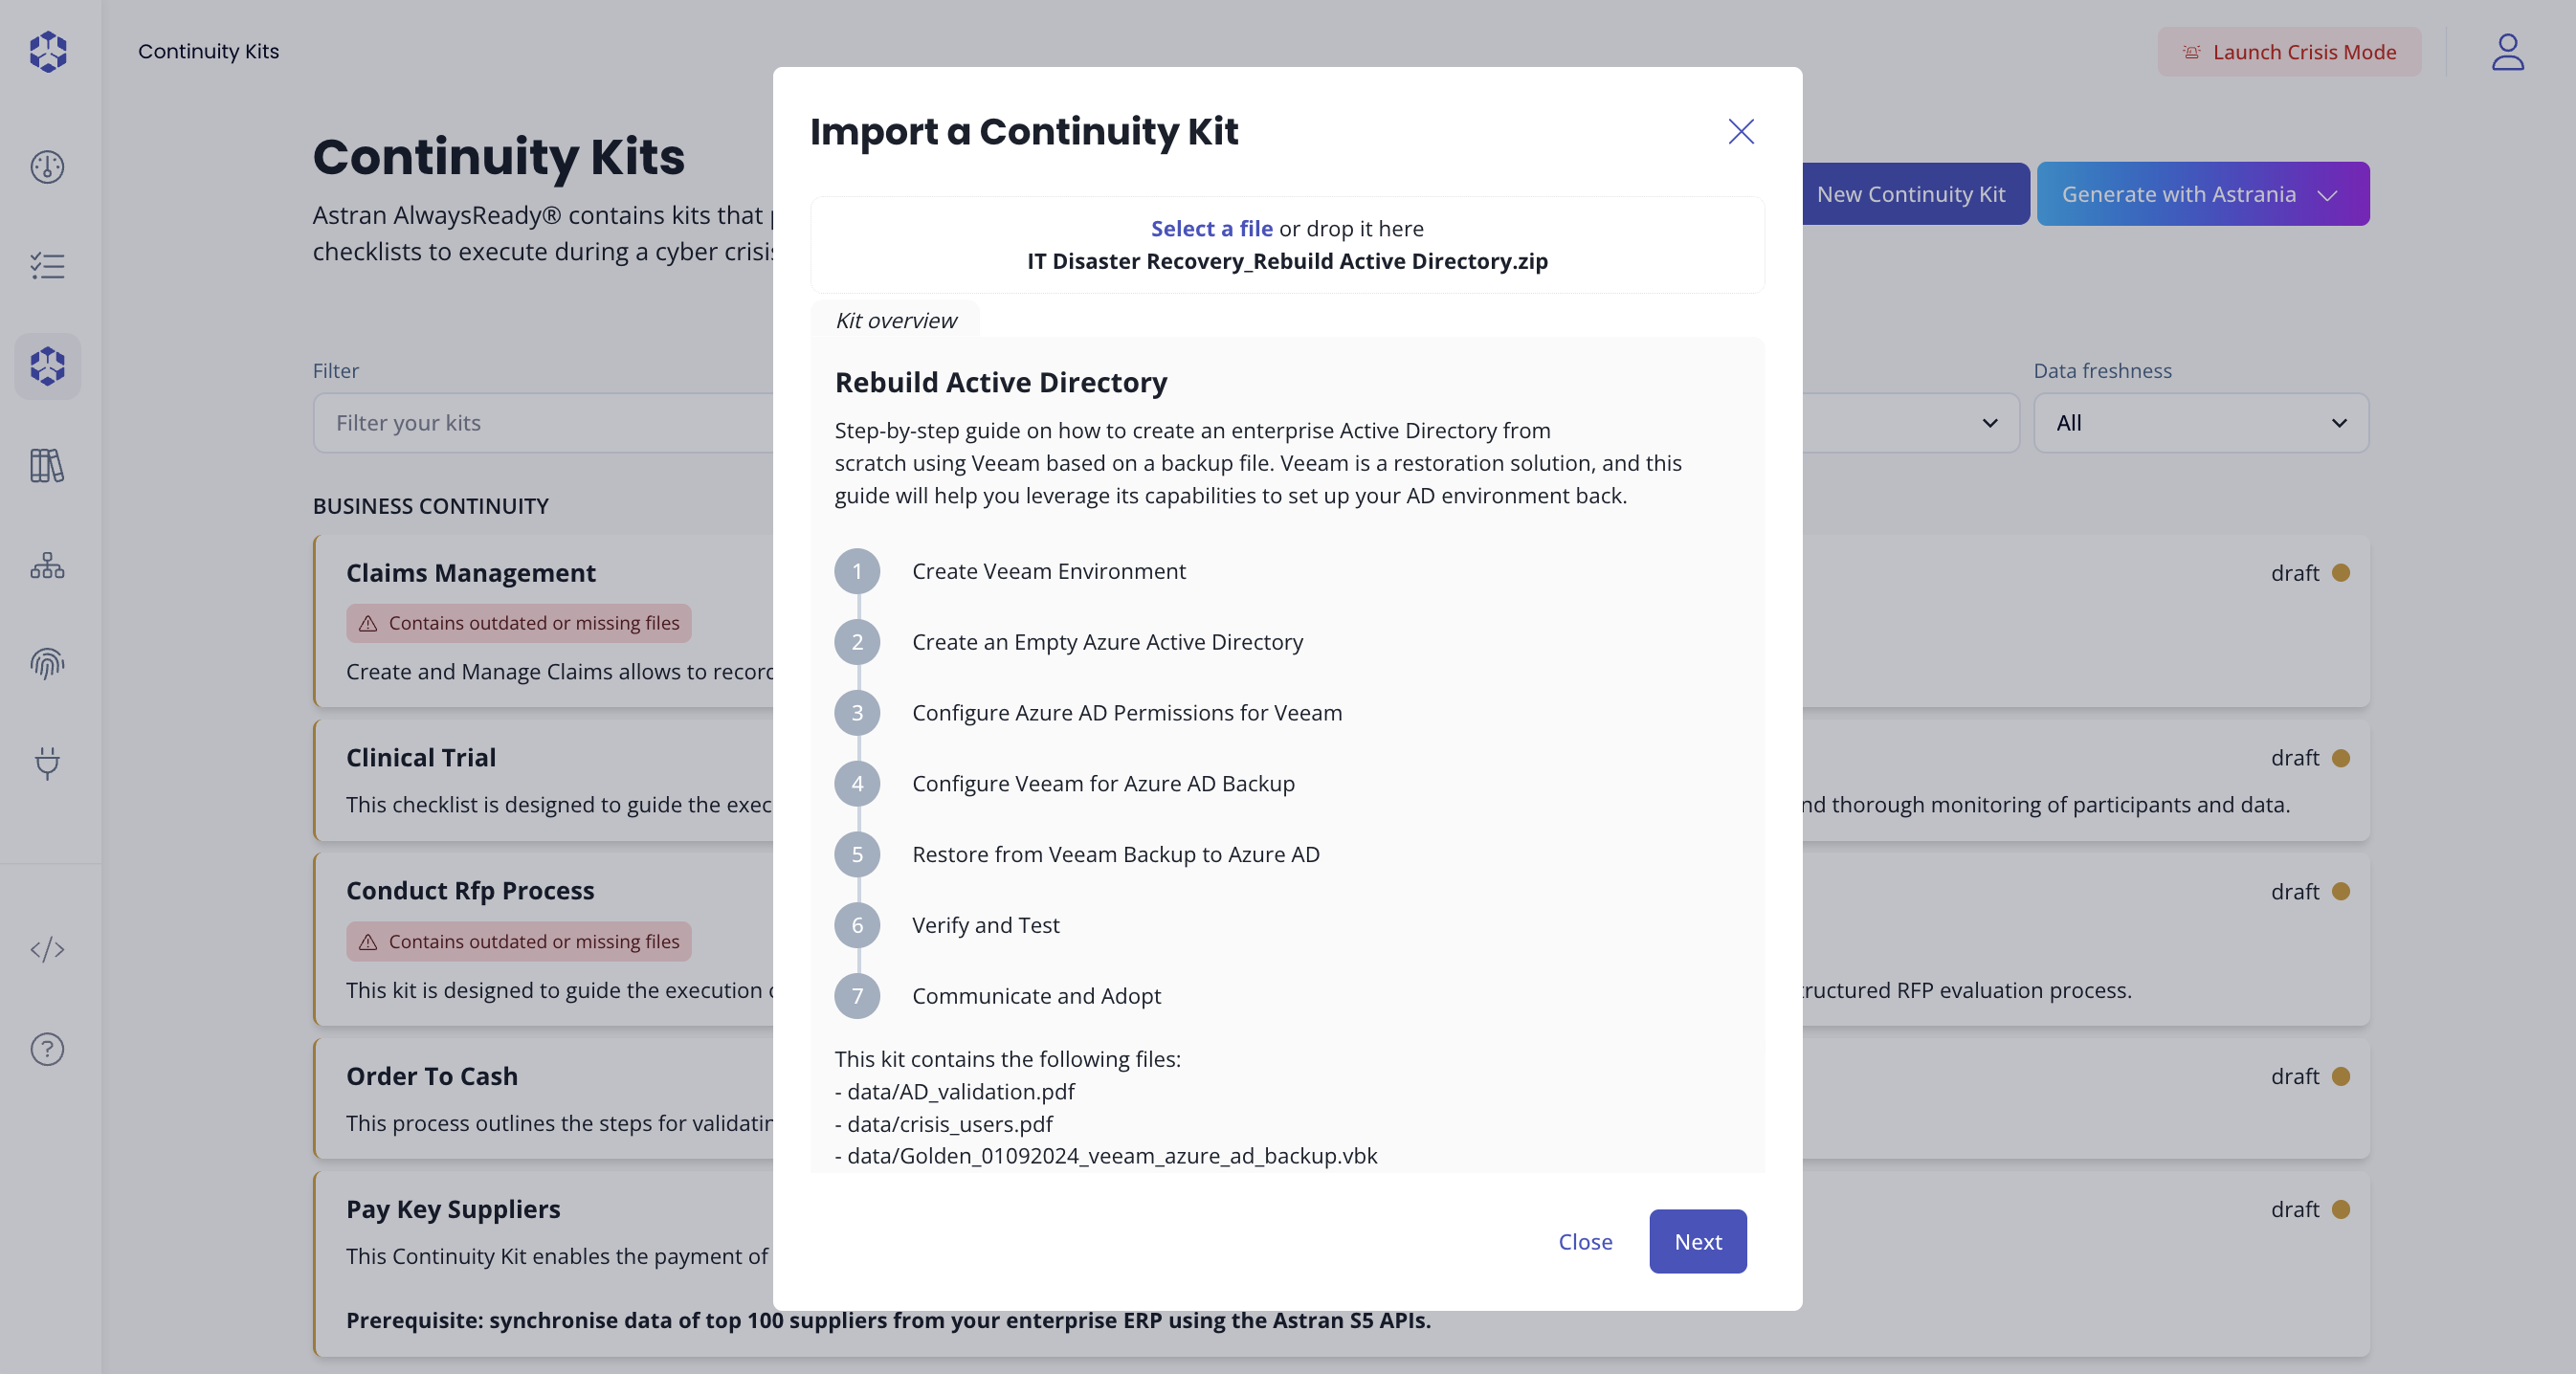Click the user profile icon
Viewport: 2576px width, 1374px height.
click(2507, 52)
